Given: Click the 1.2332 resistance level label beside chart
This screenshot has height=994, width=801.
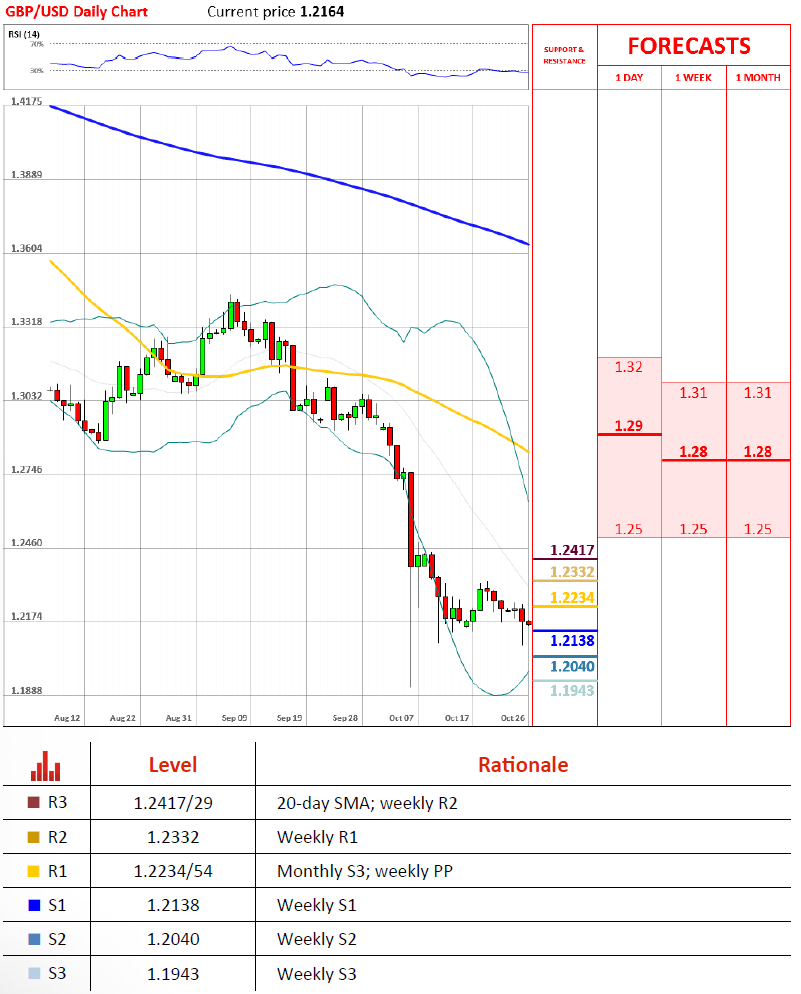Looking at the screenshot, I should tap(572, 572).
